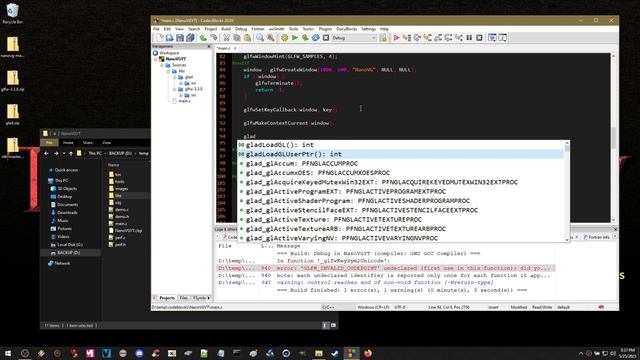Run project with green play icon
This screenshot has height=360, width=640.
pyautogui.click(x=295, y=38)
